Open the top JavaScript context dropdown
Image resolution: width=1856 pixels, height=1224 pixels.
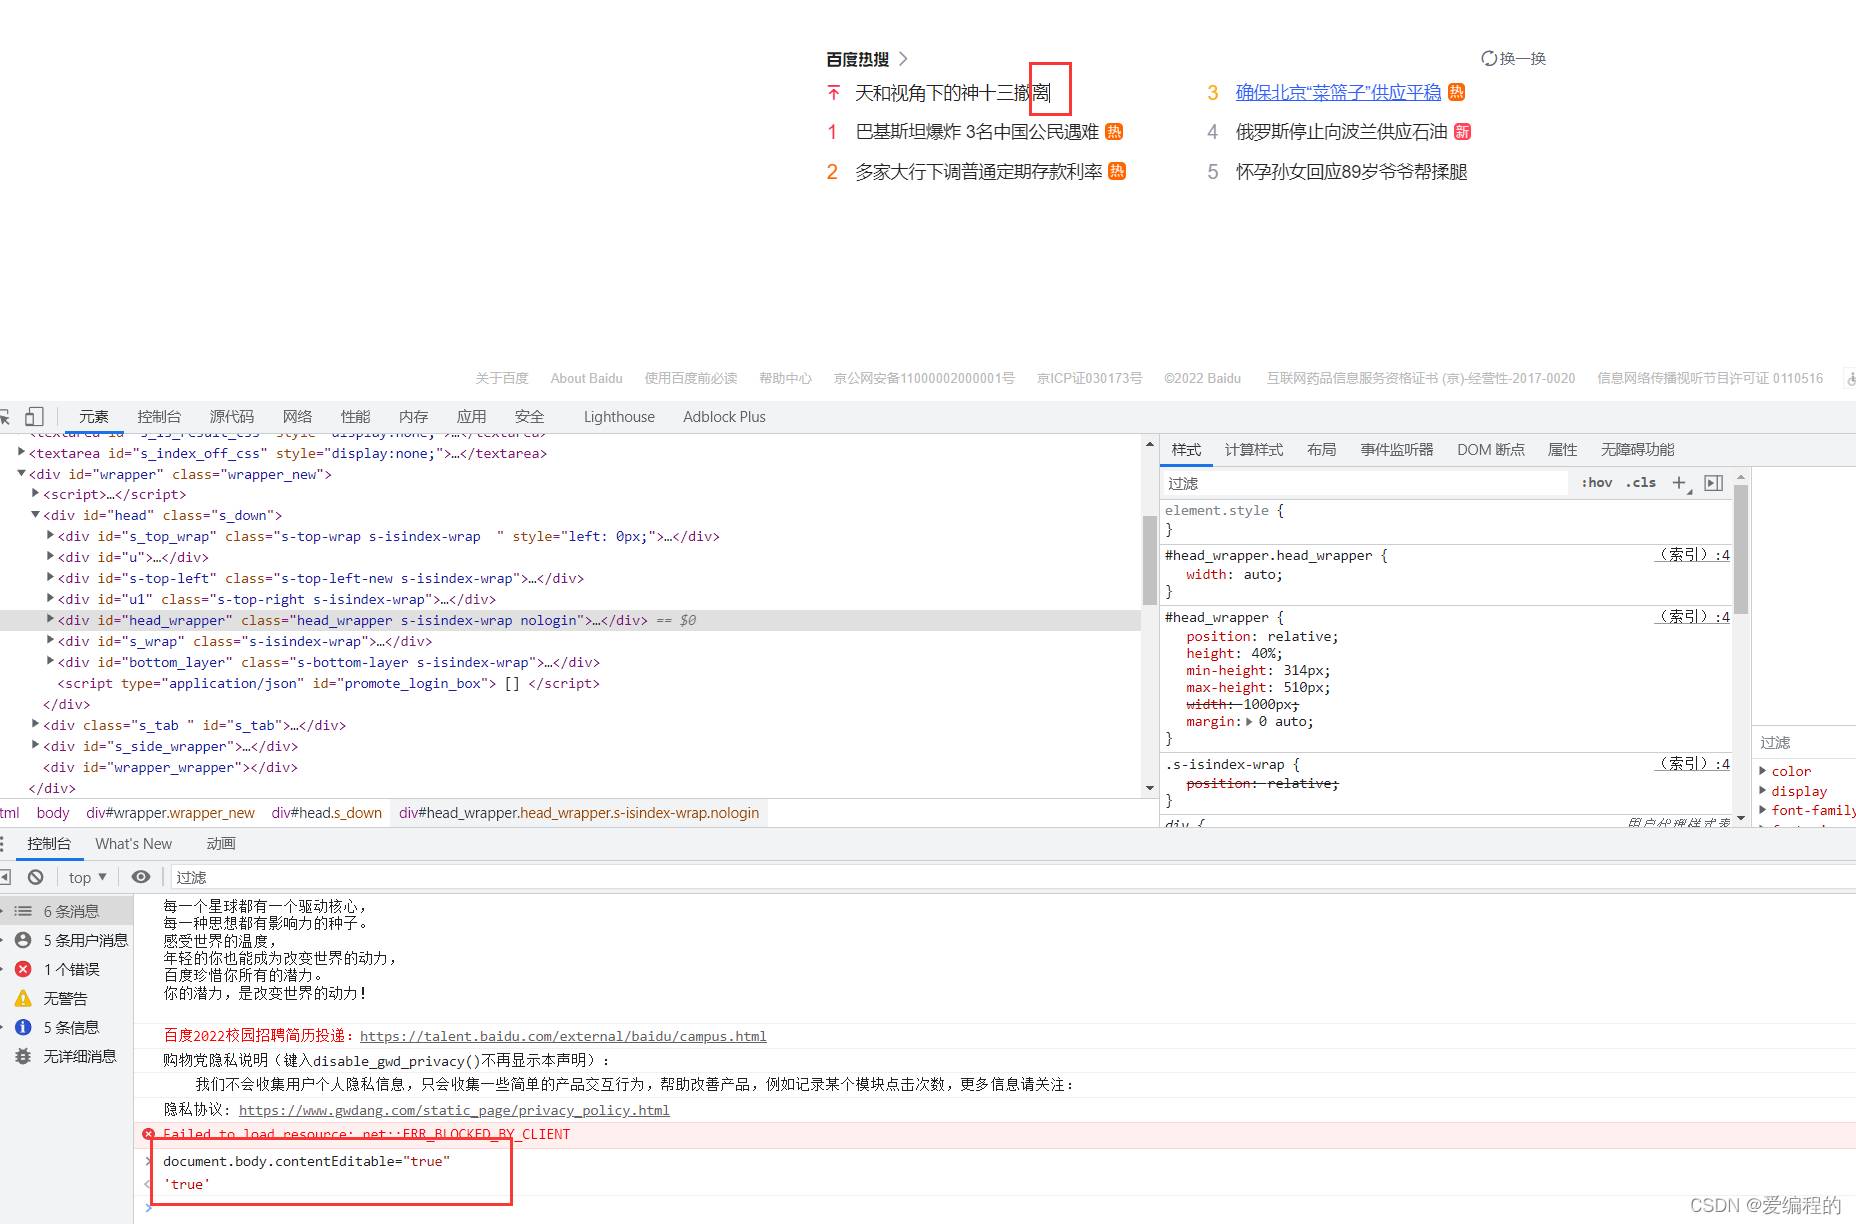pyautogui.click(x=87, y=877)
